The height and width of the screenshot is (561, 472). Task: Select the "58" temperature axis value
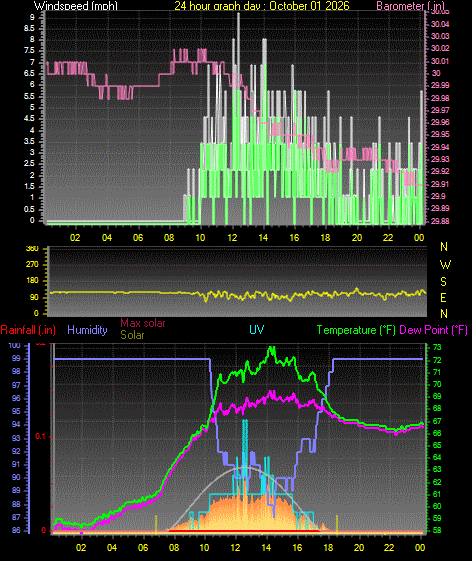[437, 530]
